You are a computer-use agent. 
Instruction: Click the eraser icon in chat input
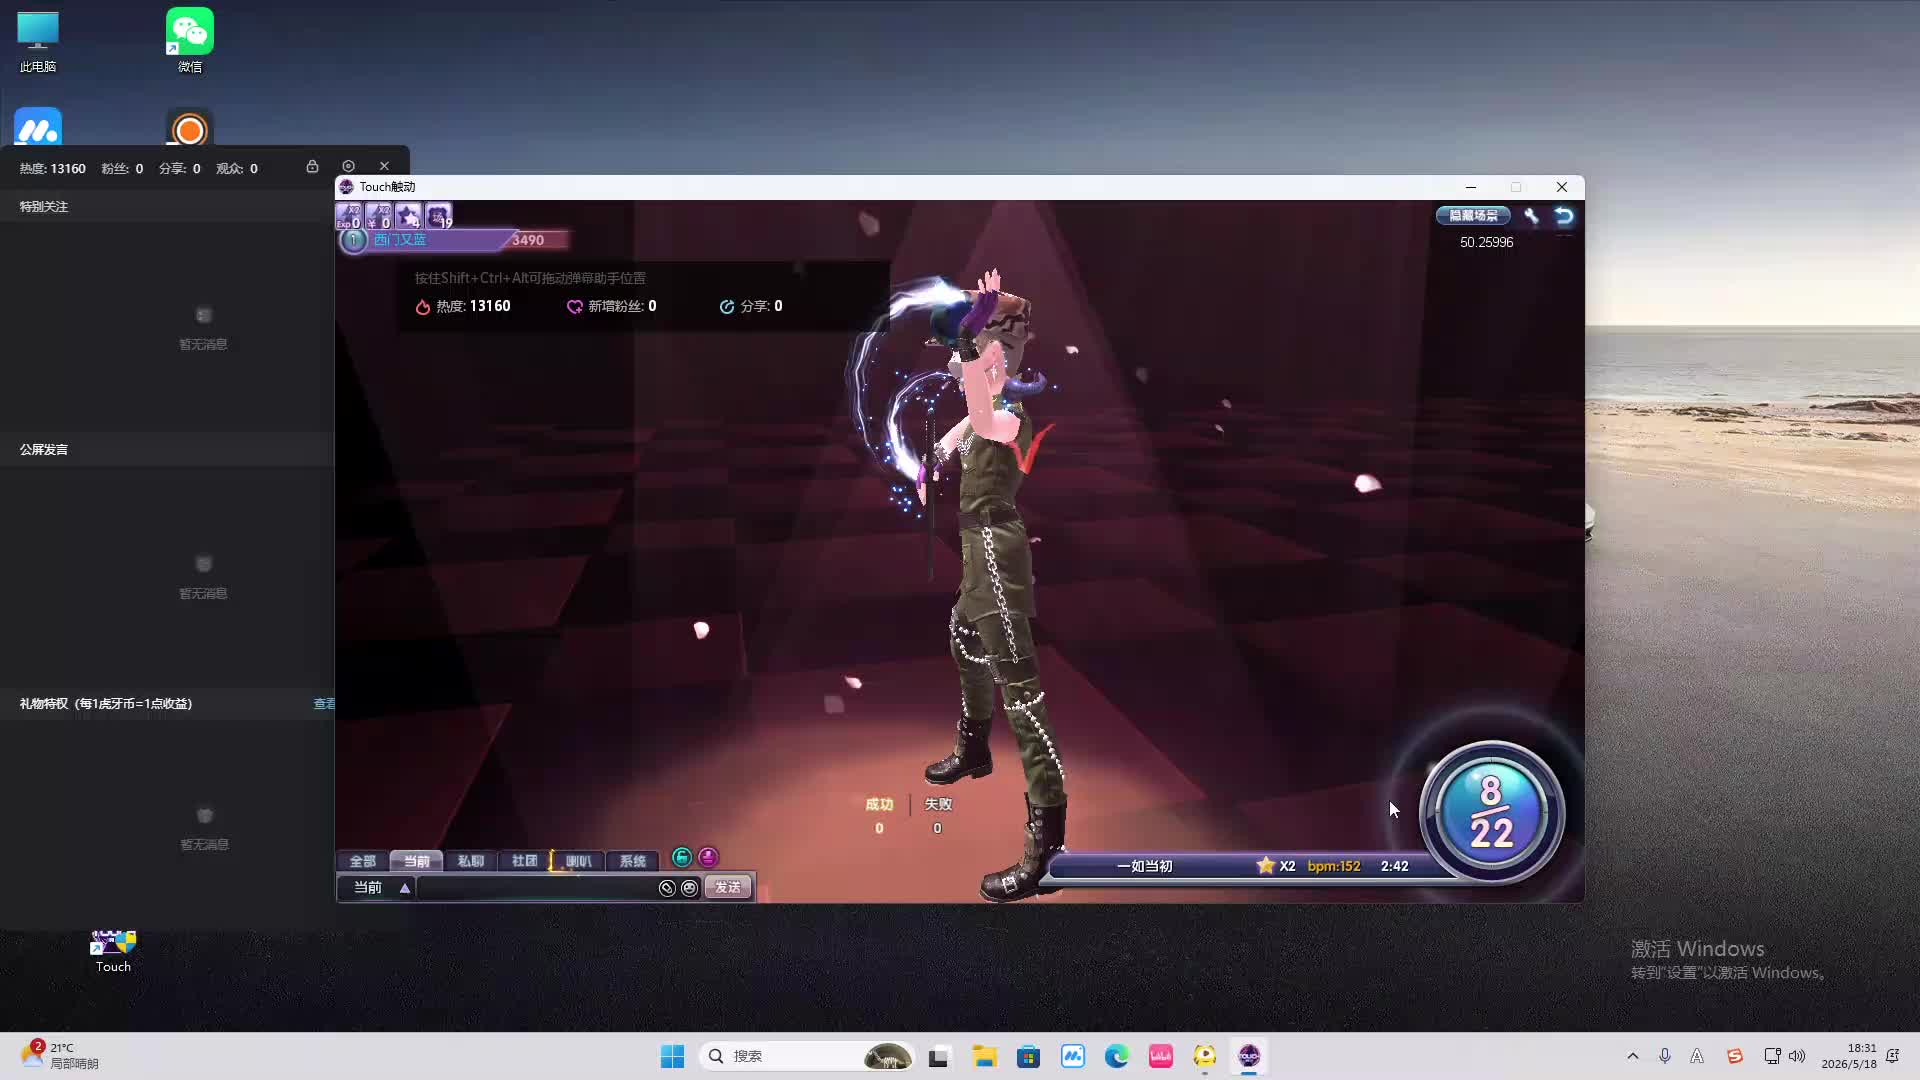click(x=667, y=888)
